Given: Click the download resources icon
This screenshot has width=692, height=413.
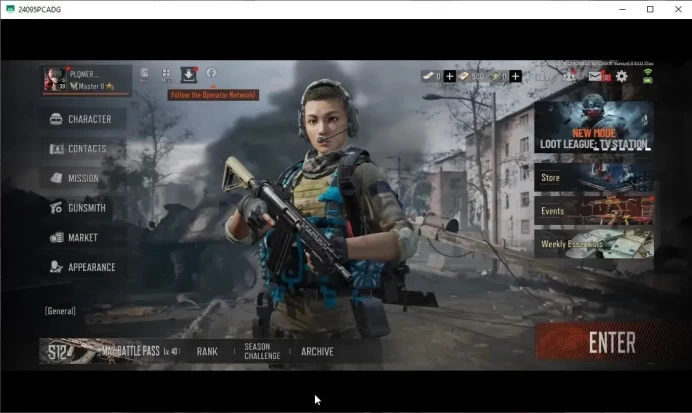Looking at the screenshot, I should point(189,75).
